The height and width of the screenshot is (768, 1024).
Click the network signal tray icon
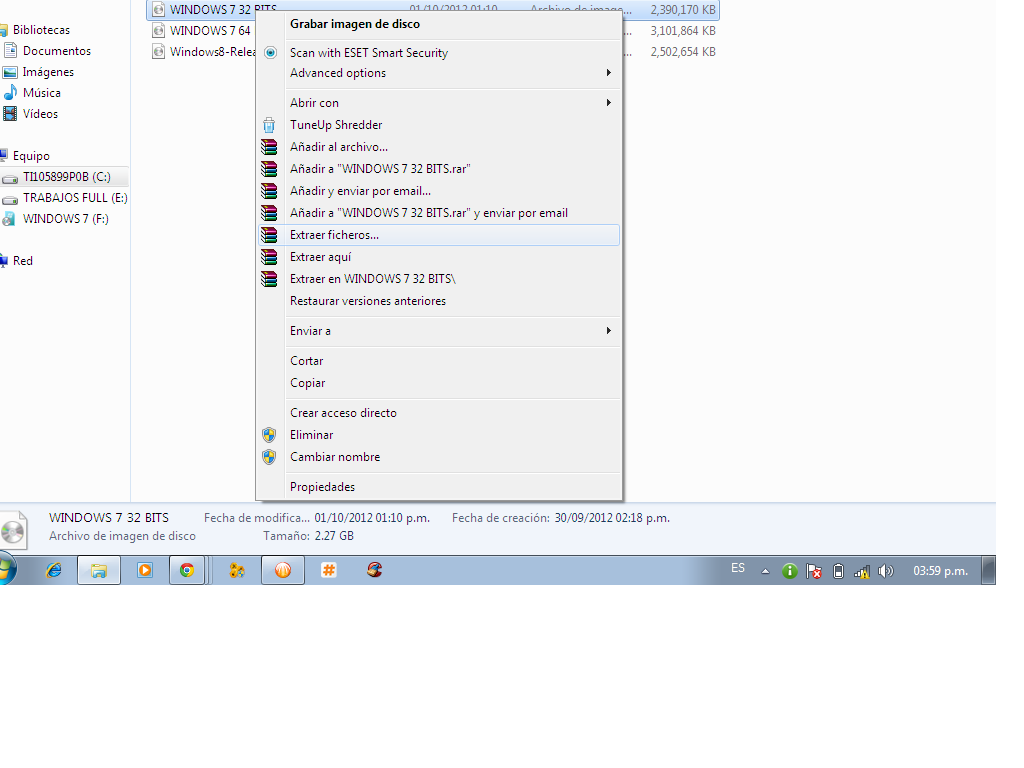pyautogui.click(x=862, y=572)
